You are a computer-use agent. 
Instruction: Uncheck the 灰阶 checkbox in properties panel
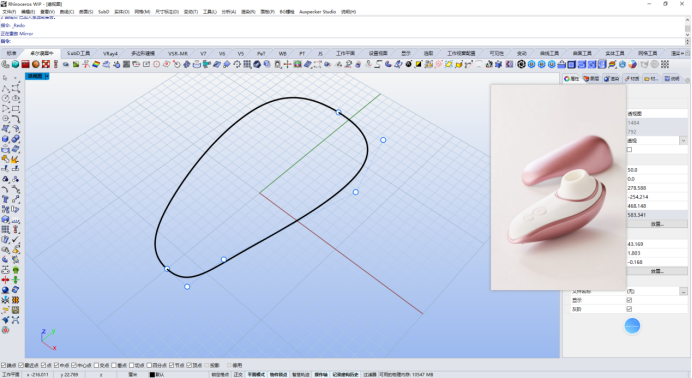pyautogui.click(x=629, y=309)
